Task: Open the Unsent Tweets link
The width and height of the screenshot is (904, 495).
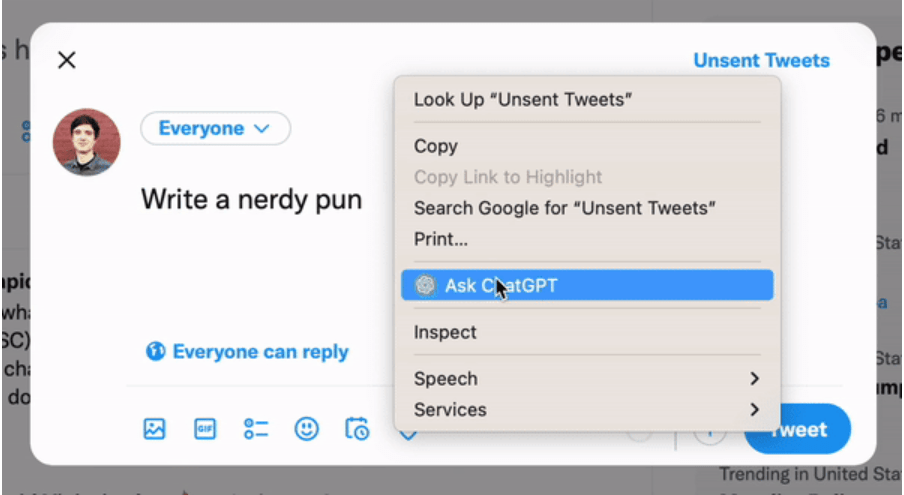Action: [x=761, y=61]
